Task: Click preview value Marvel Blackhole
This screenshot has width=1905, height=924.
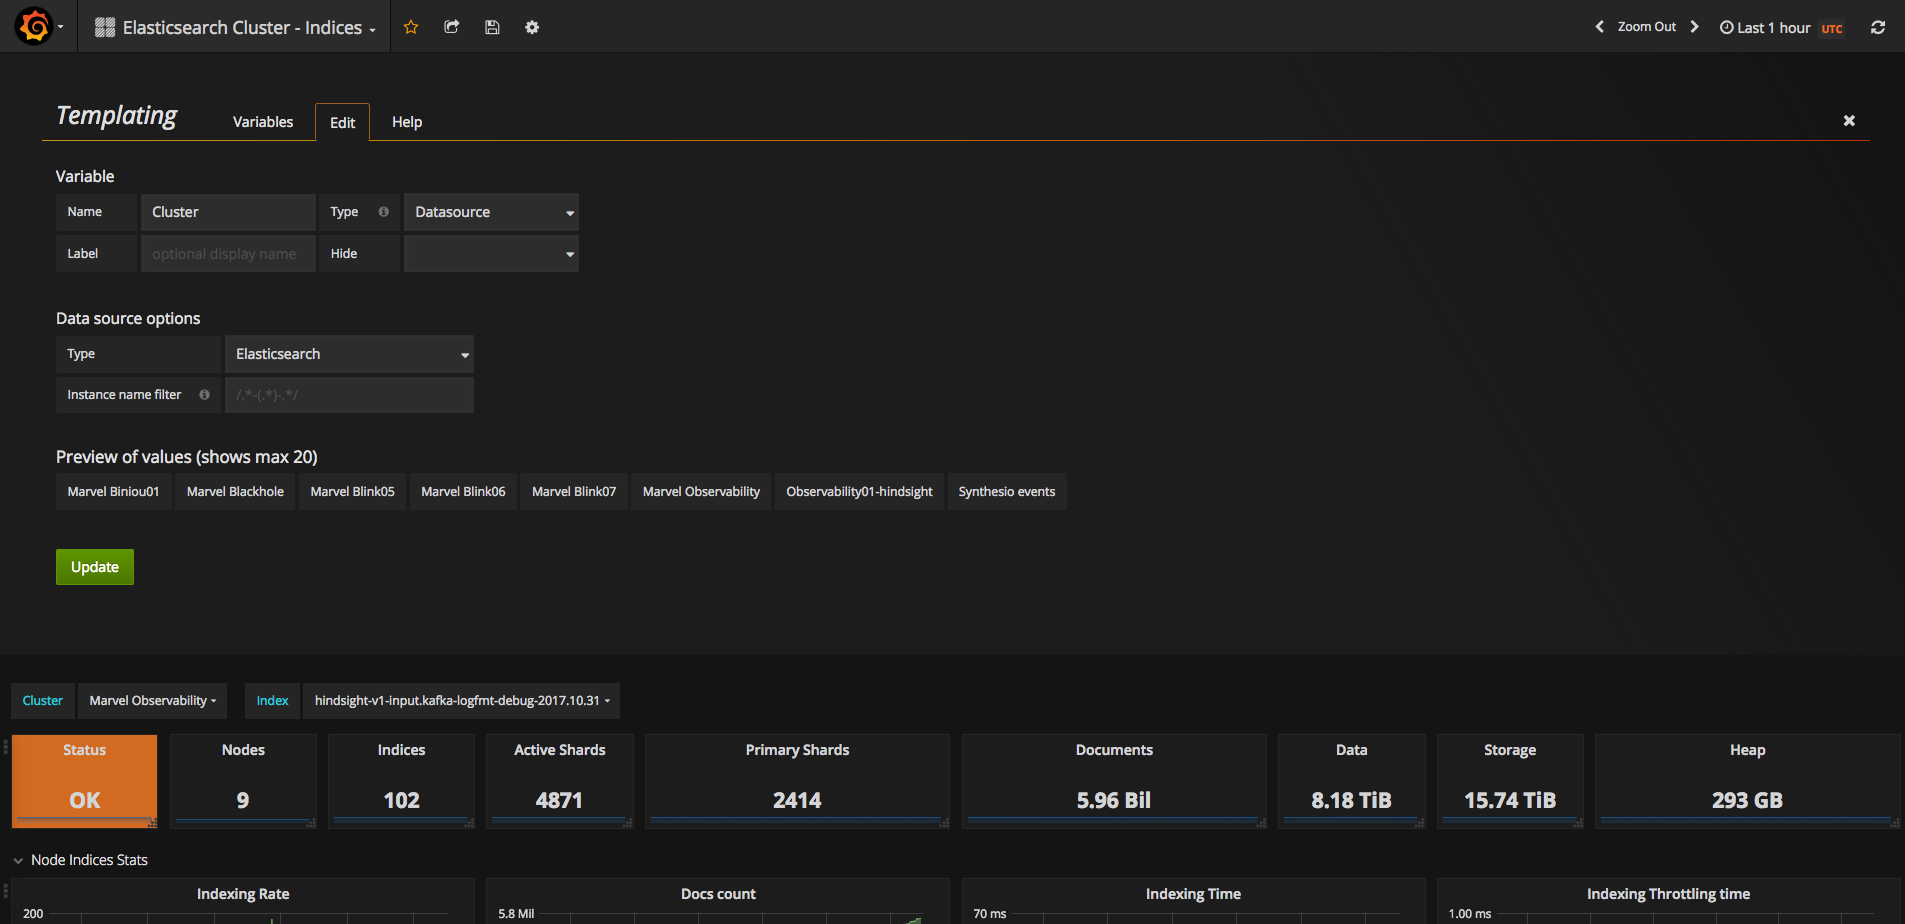Action: coord(235,492)
